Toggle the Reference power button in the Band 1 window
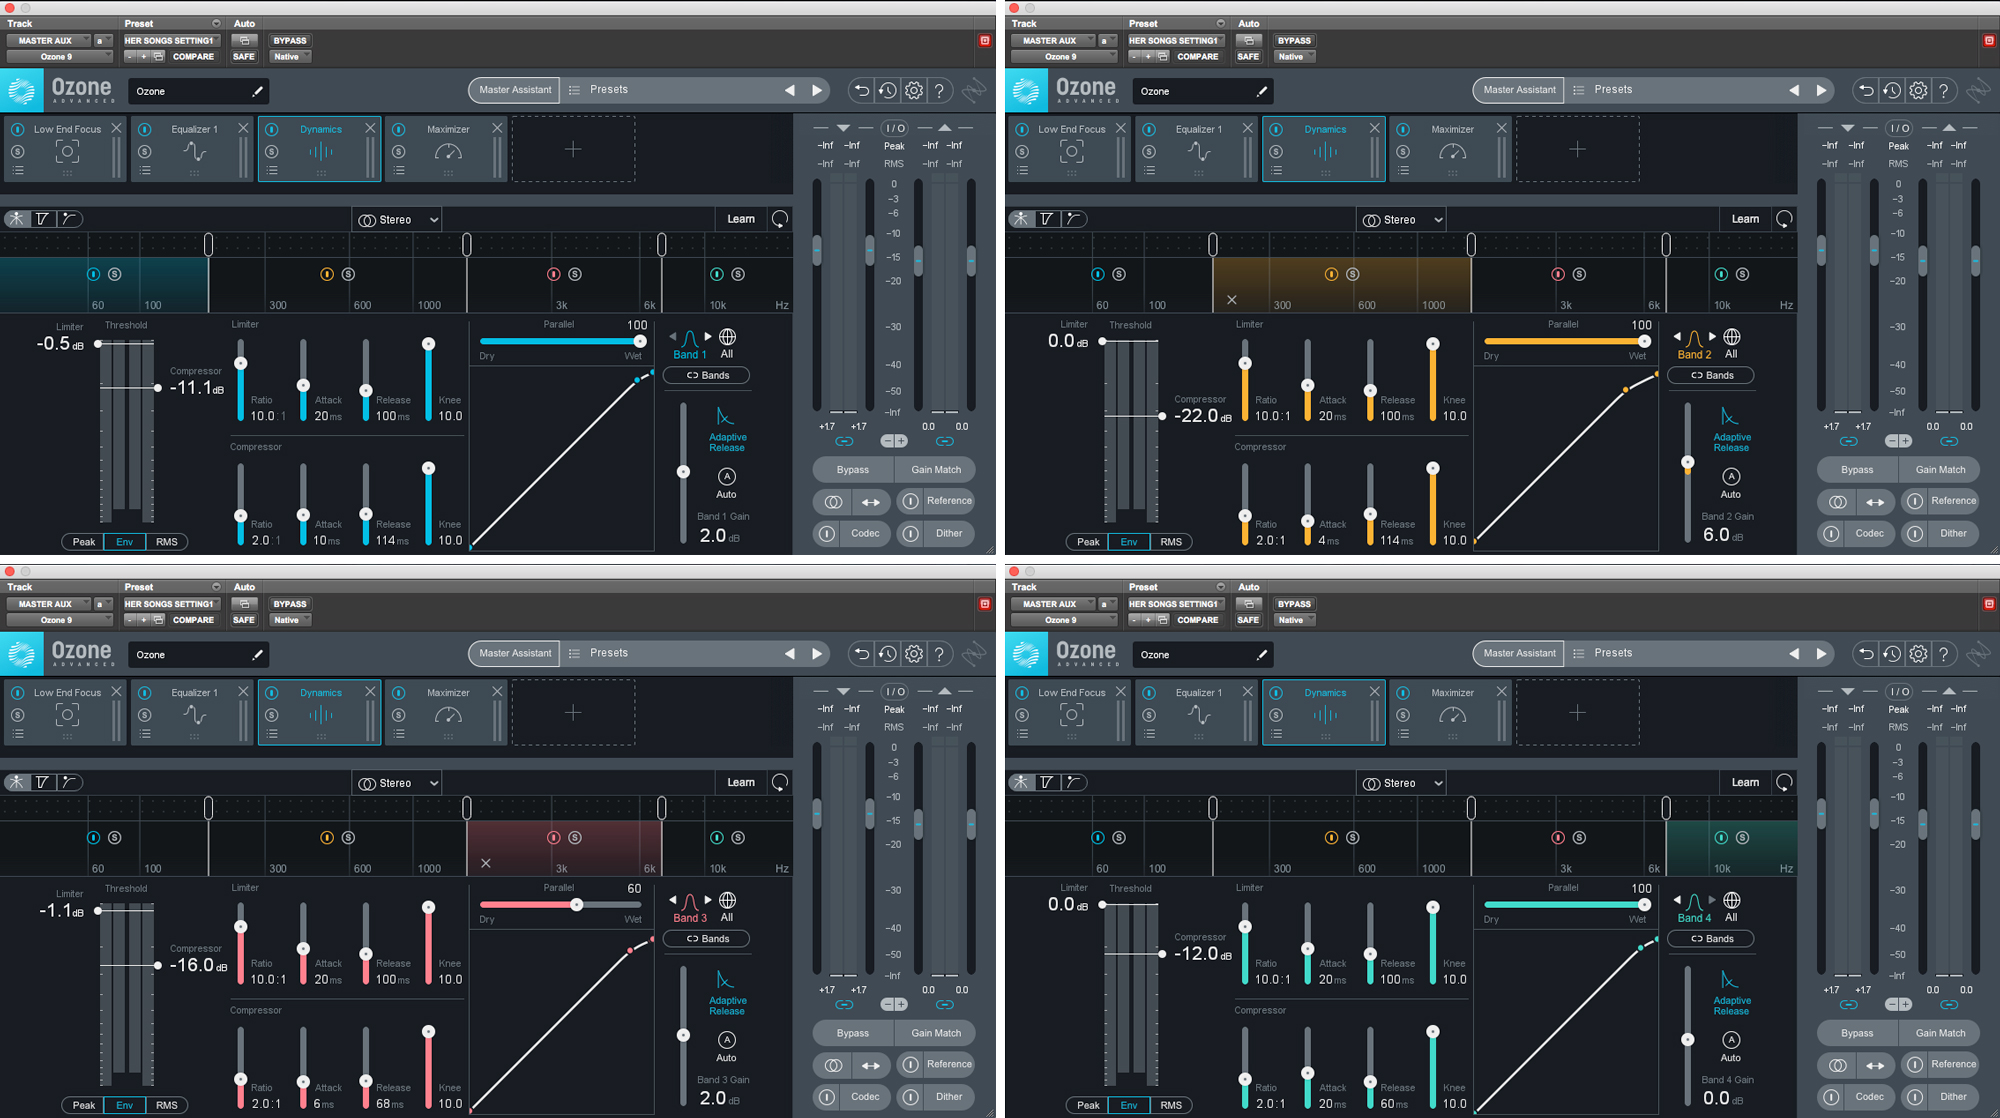This screenshot has height=1118, width=2000. [x=910, y=501]
